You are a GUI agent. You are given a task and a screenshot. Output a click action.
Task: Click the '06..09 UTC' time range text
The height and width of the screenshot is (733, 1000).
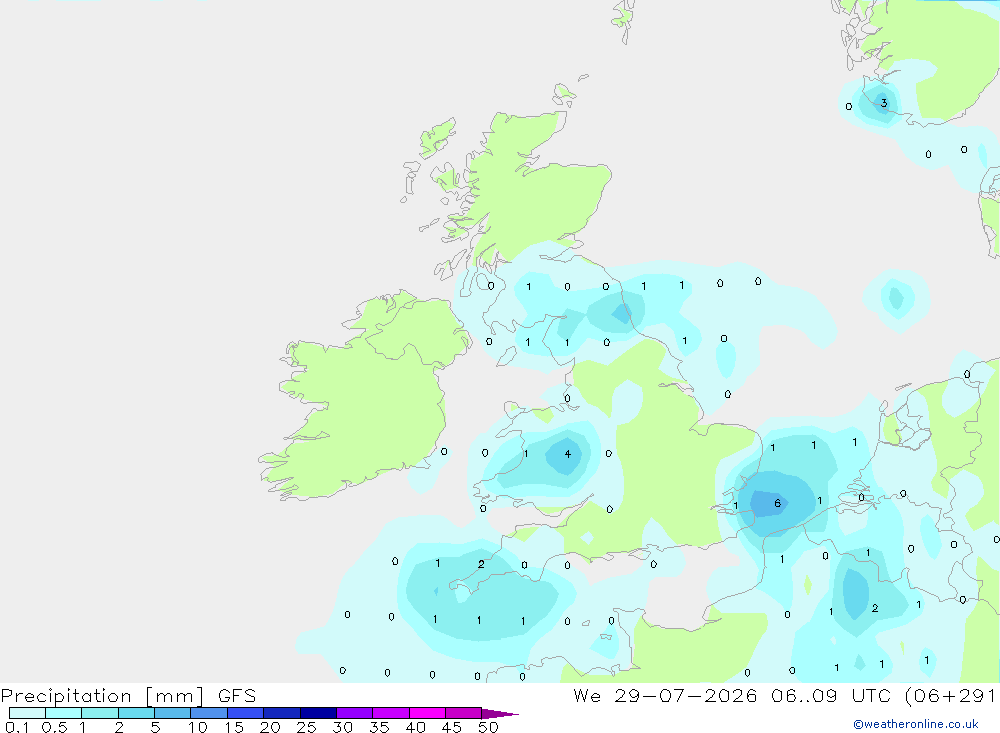click(831, 696)
